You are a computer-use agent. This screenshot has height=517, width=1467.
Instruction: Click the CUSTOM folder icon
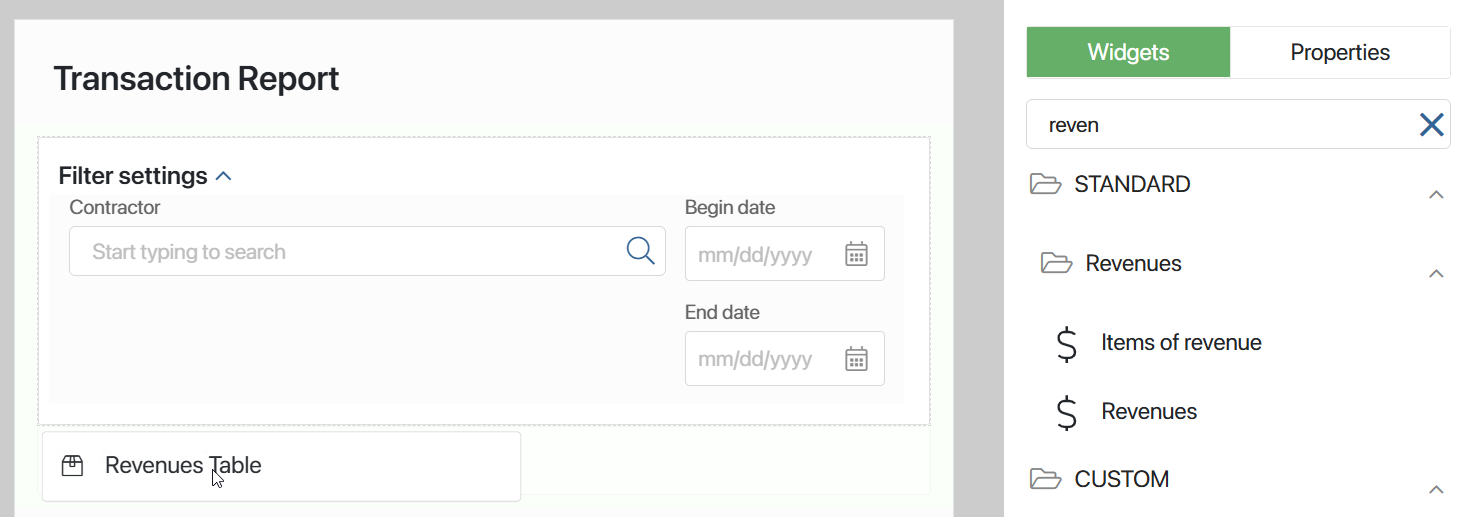[1045, 479]
